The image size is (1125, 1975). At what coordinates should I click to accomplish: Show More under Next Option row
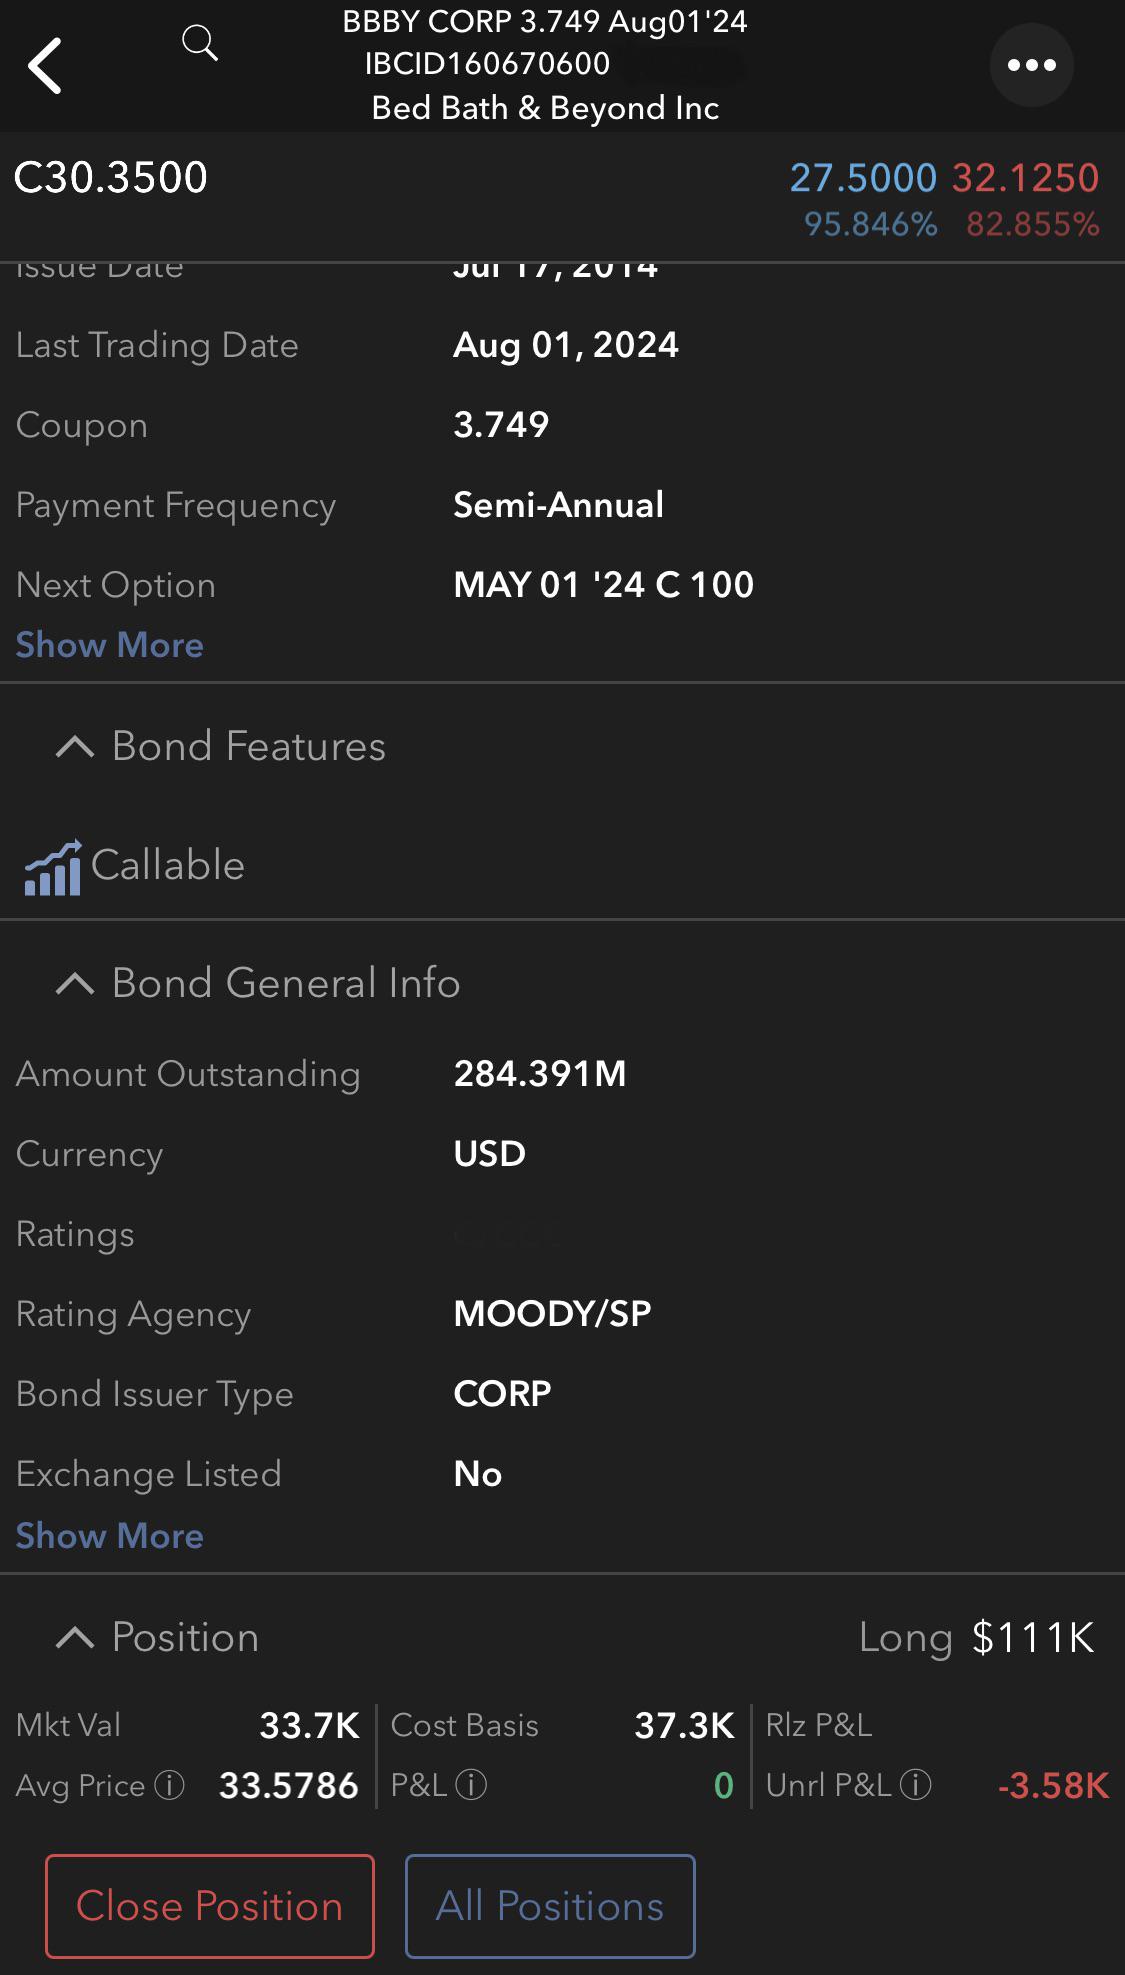click(110, 646)
